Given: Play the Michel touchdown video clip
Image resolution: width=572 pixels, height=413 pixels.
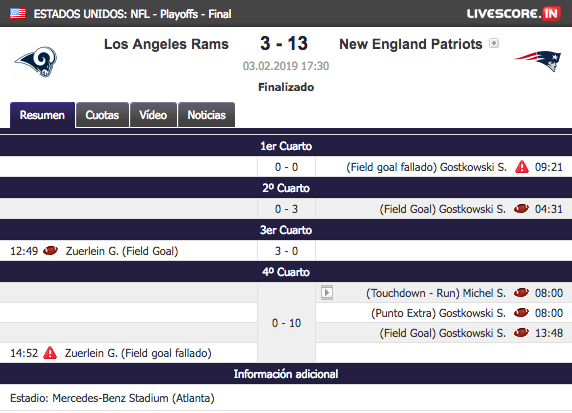Looking at the screenshot, I should (x=327, y=293).
